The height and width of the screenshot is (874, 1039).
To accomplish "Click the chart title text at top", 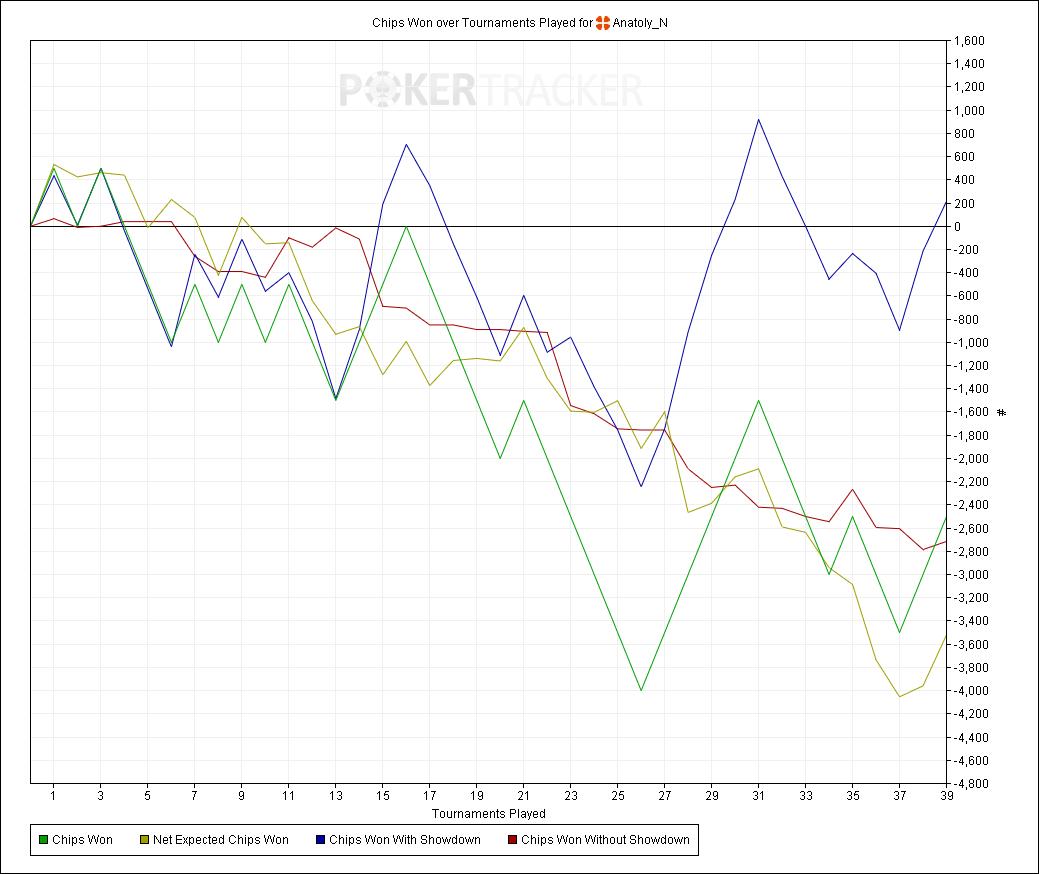I will click(x=481, y=22).
